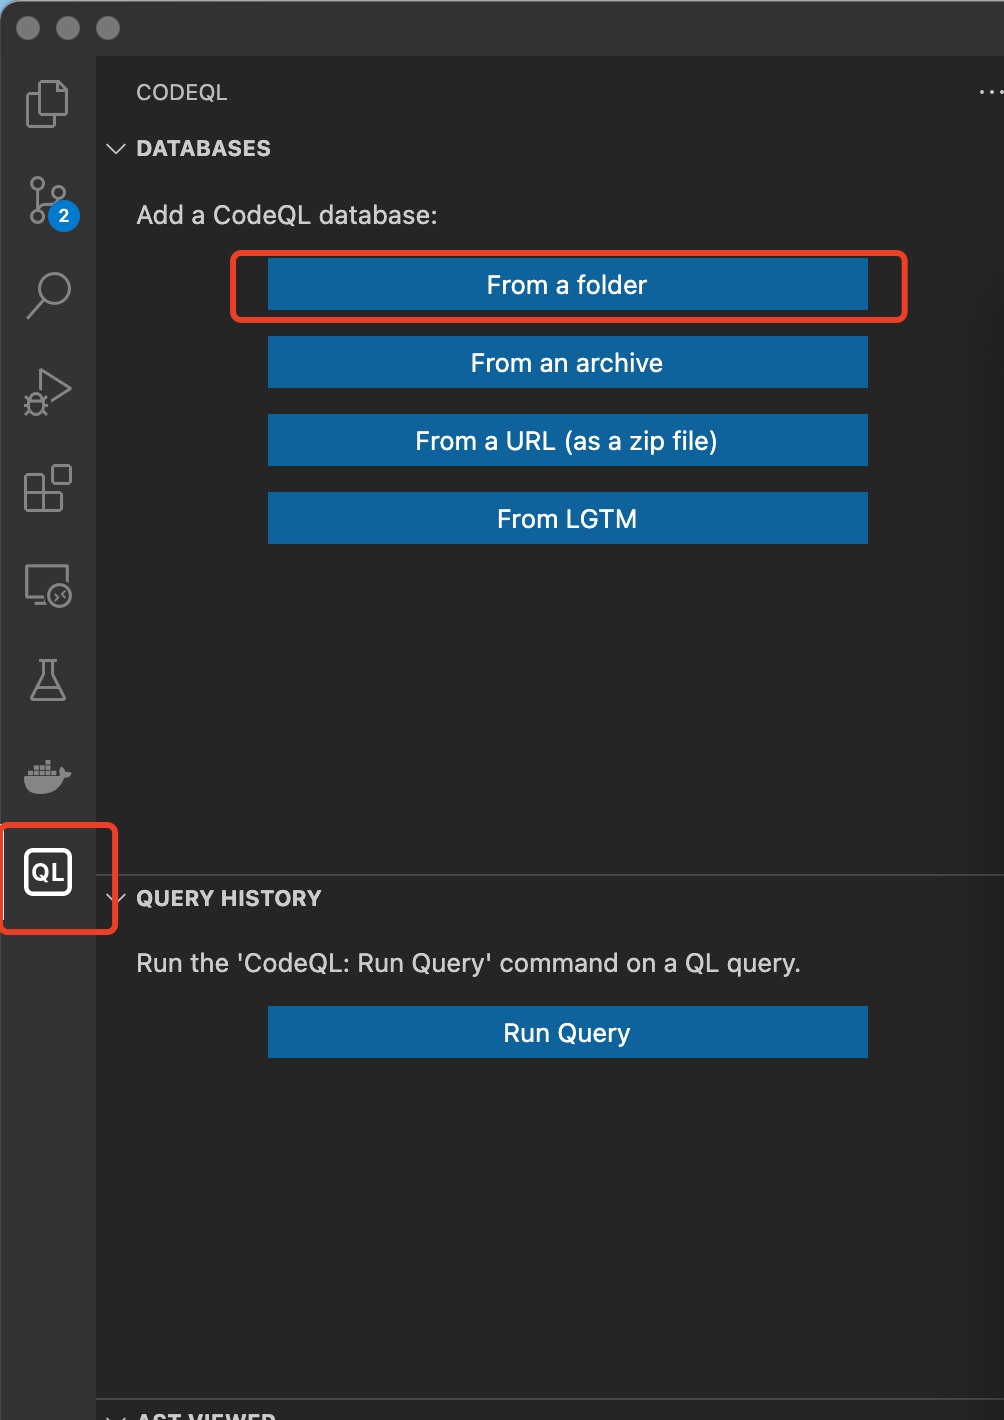Click the CODEQL panel title
The image size is (1004, 1420).
pyautogui.click(x=182, y=92)
